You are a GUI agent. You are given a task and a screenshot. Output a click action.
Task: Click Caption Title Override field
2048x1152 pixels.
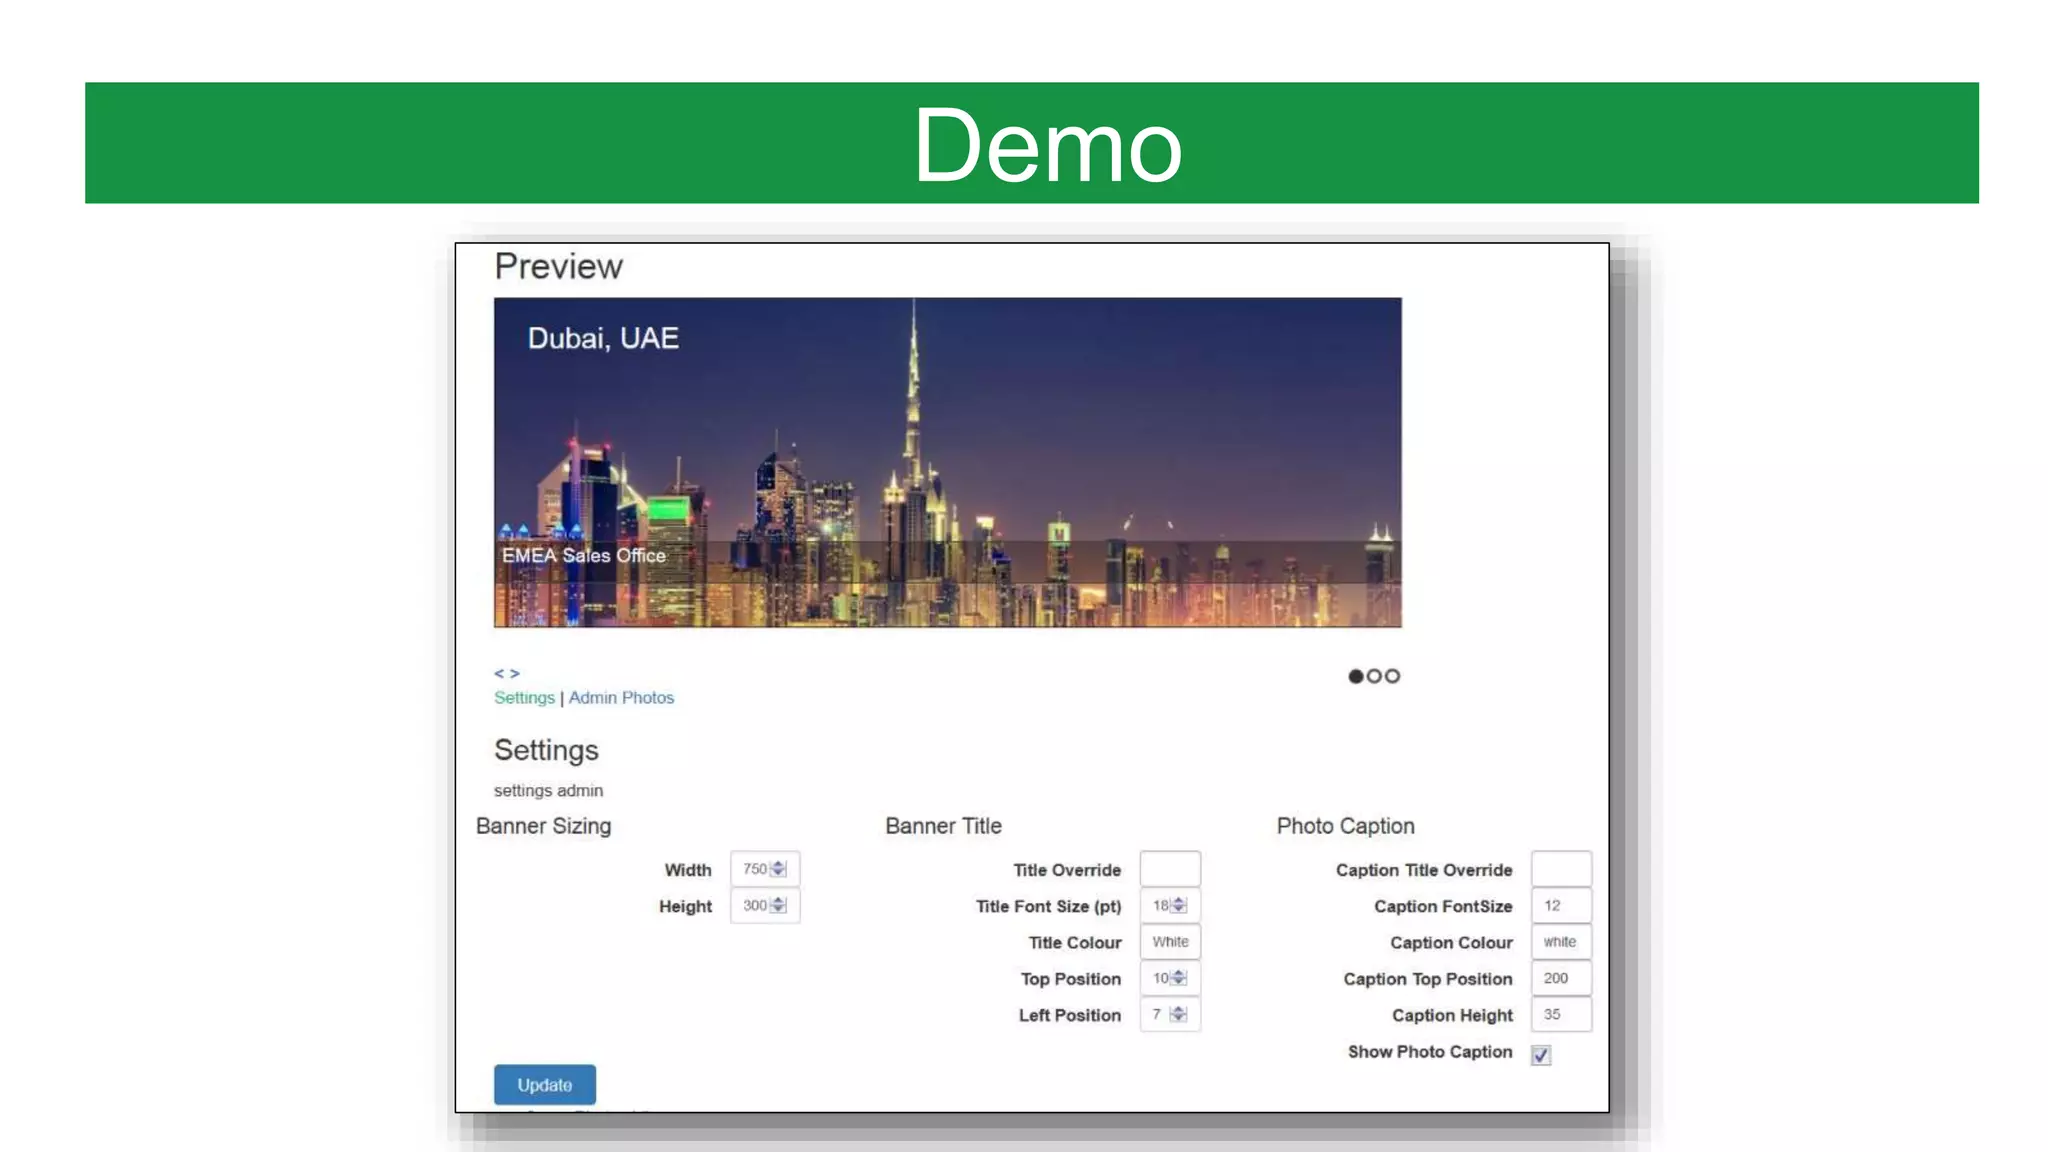1561,869
